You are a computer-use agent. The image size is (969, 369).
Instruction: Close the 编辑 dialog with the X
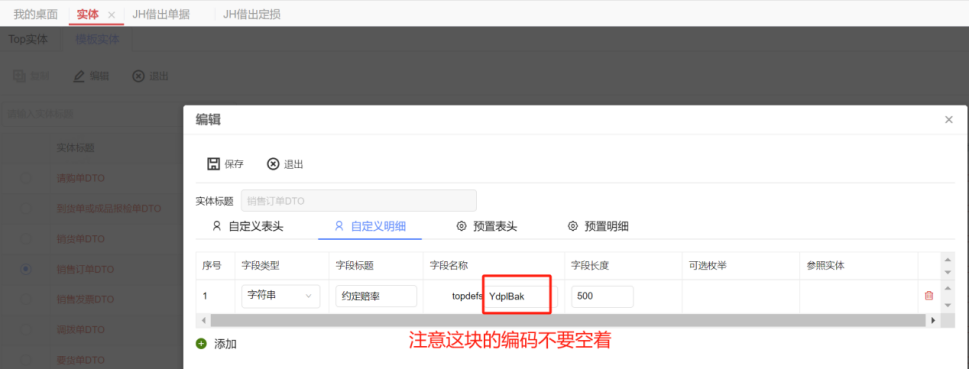[949, 120]
